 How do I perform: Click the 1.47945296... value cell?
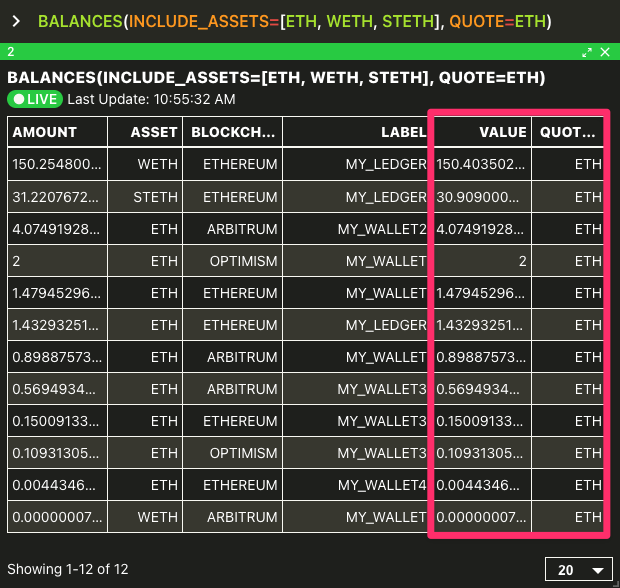click(x=482, y=293)
